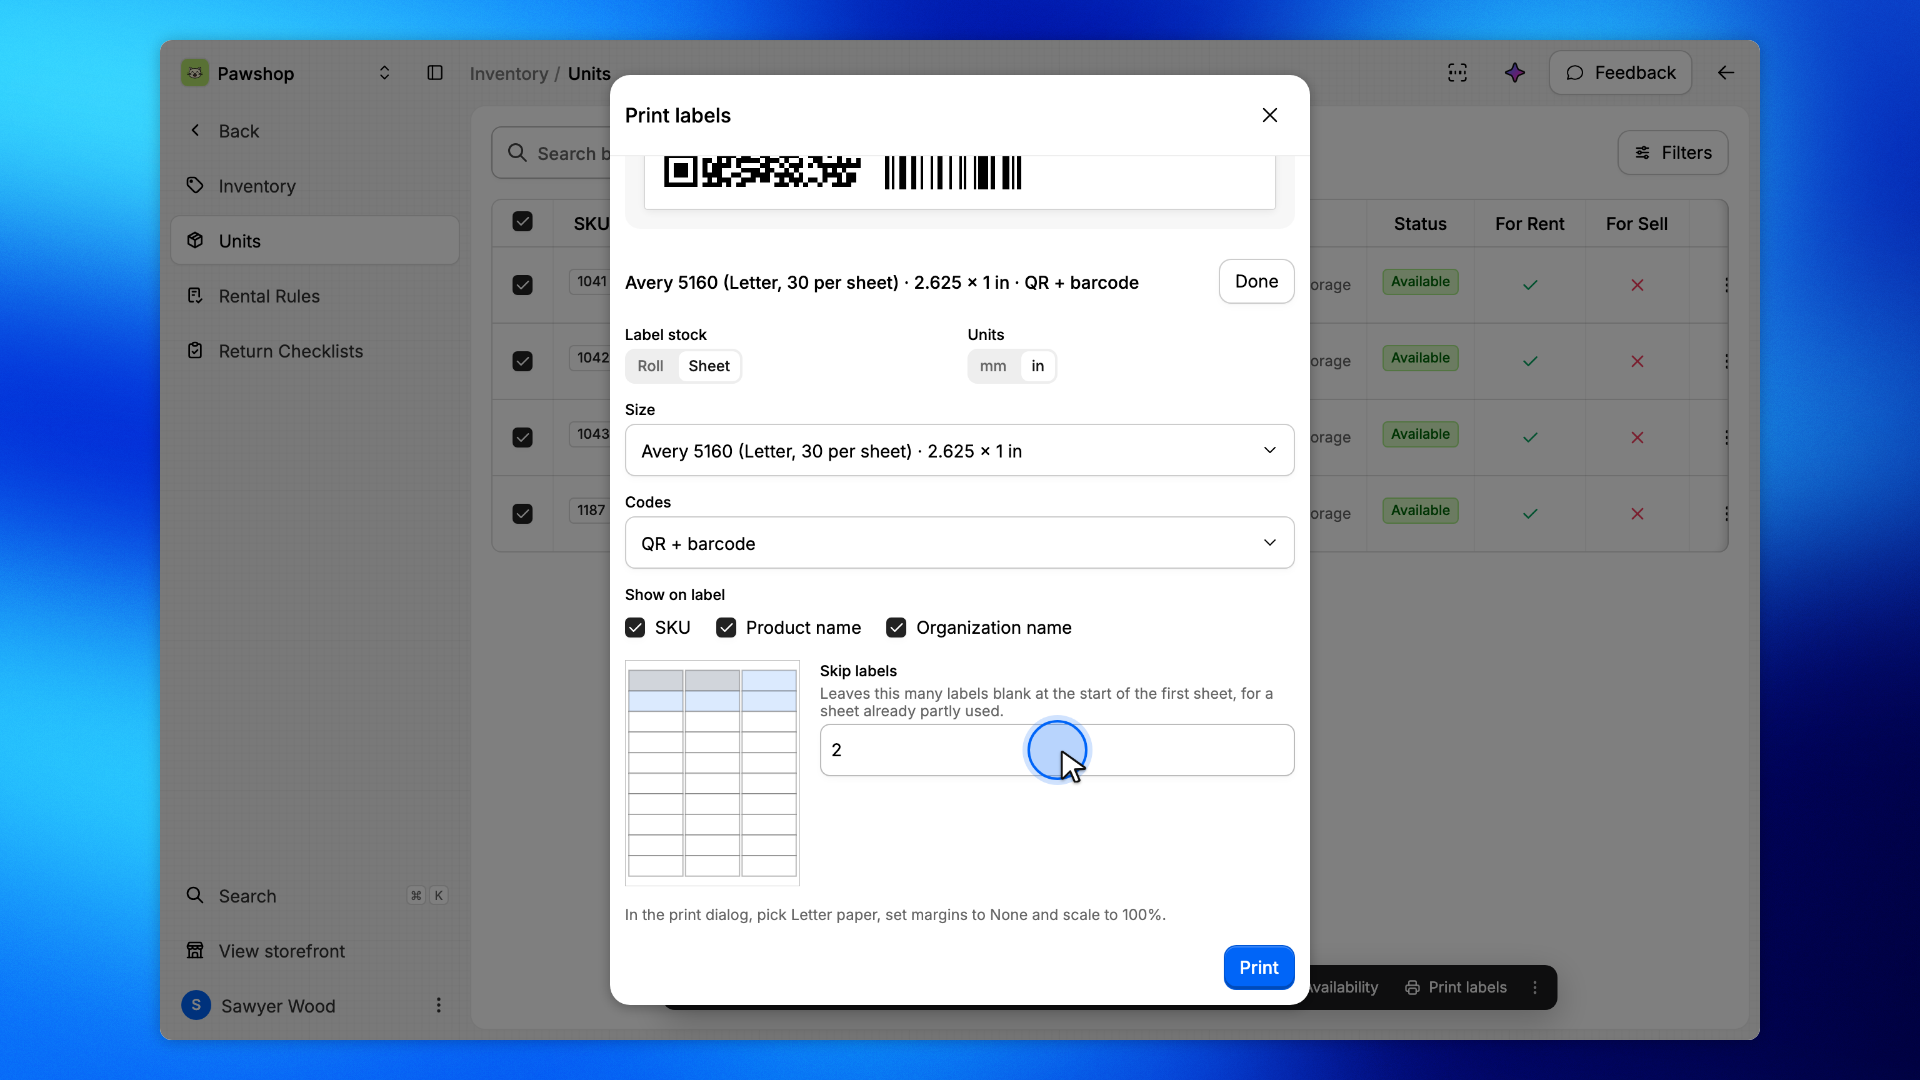Select Units in the sidebar

315,241
